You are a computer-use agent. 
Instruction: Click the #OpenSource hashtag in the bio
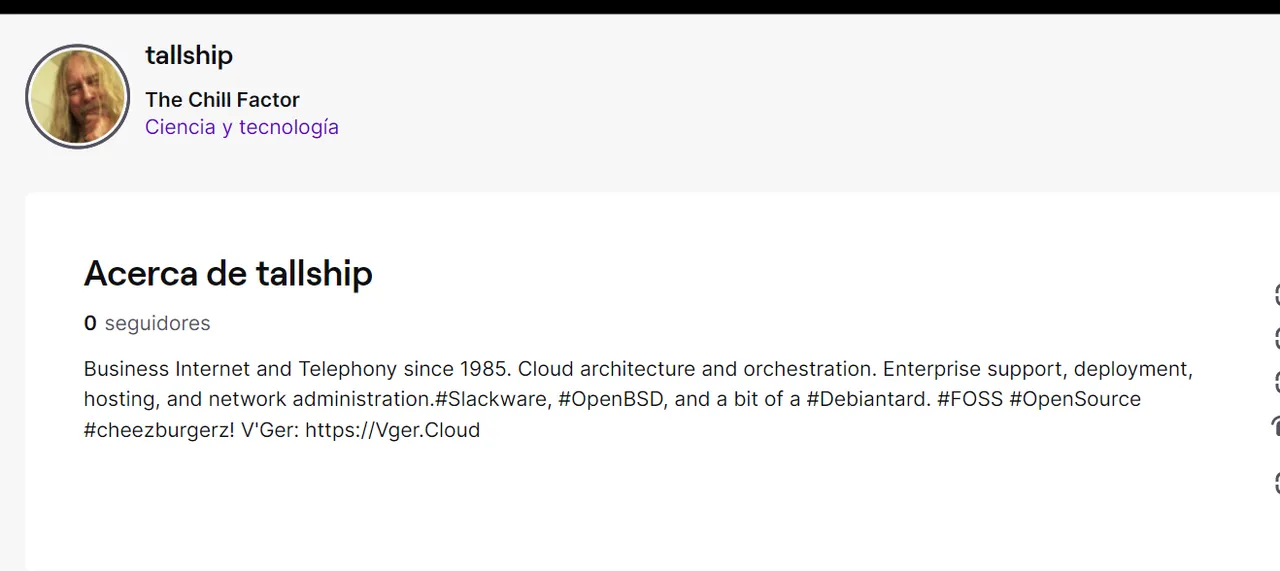click(1075, 399)
